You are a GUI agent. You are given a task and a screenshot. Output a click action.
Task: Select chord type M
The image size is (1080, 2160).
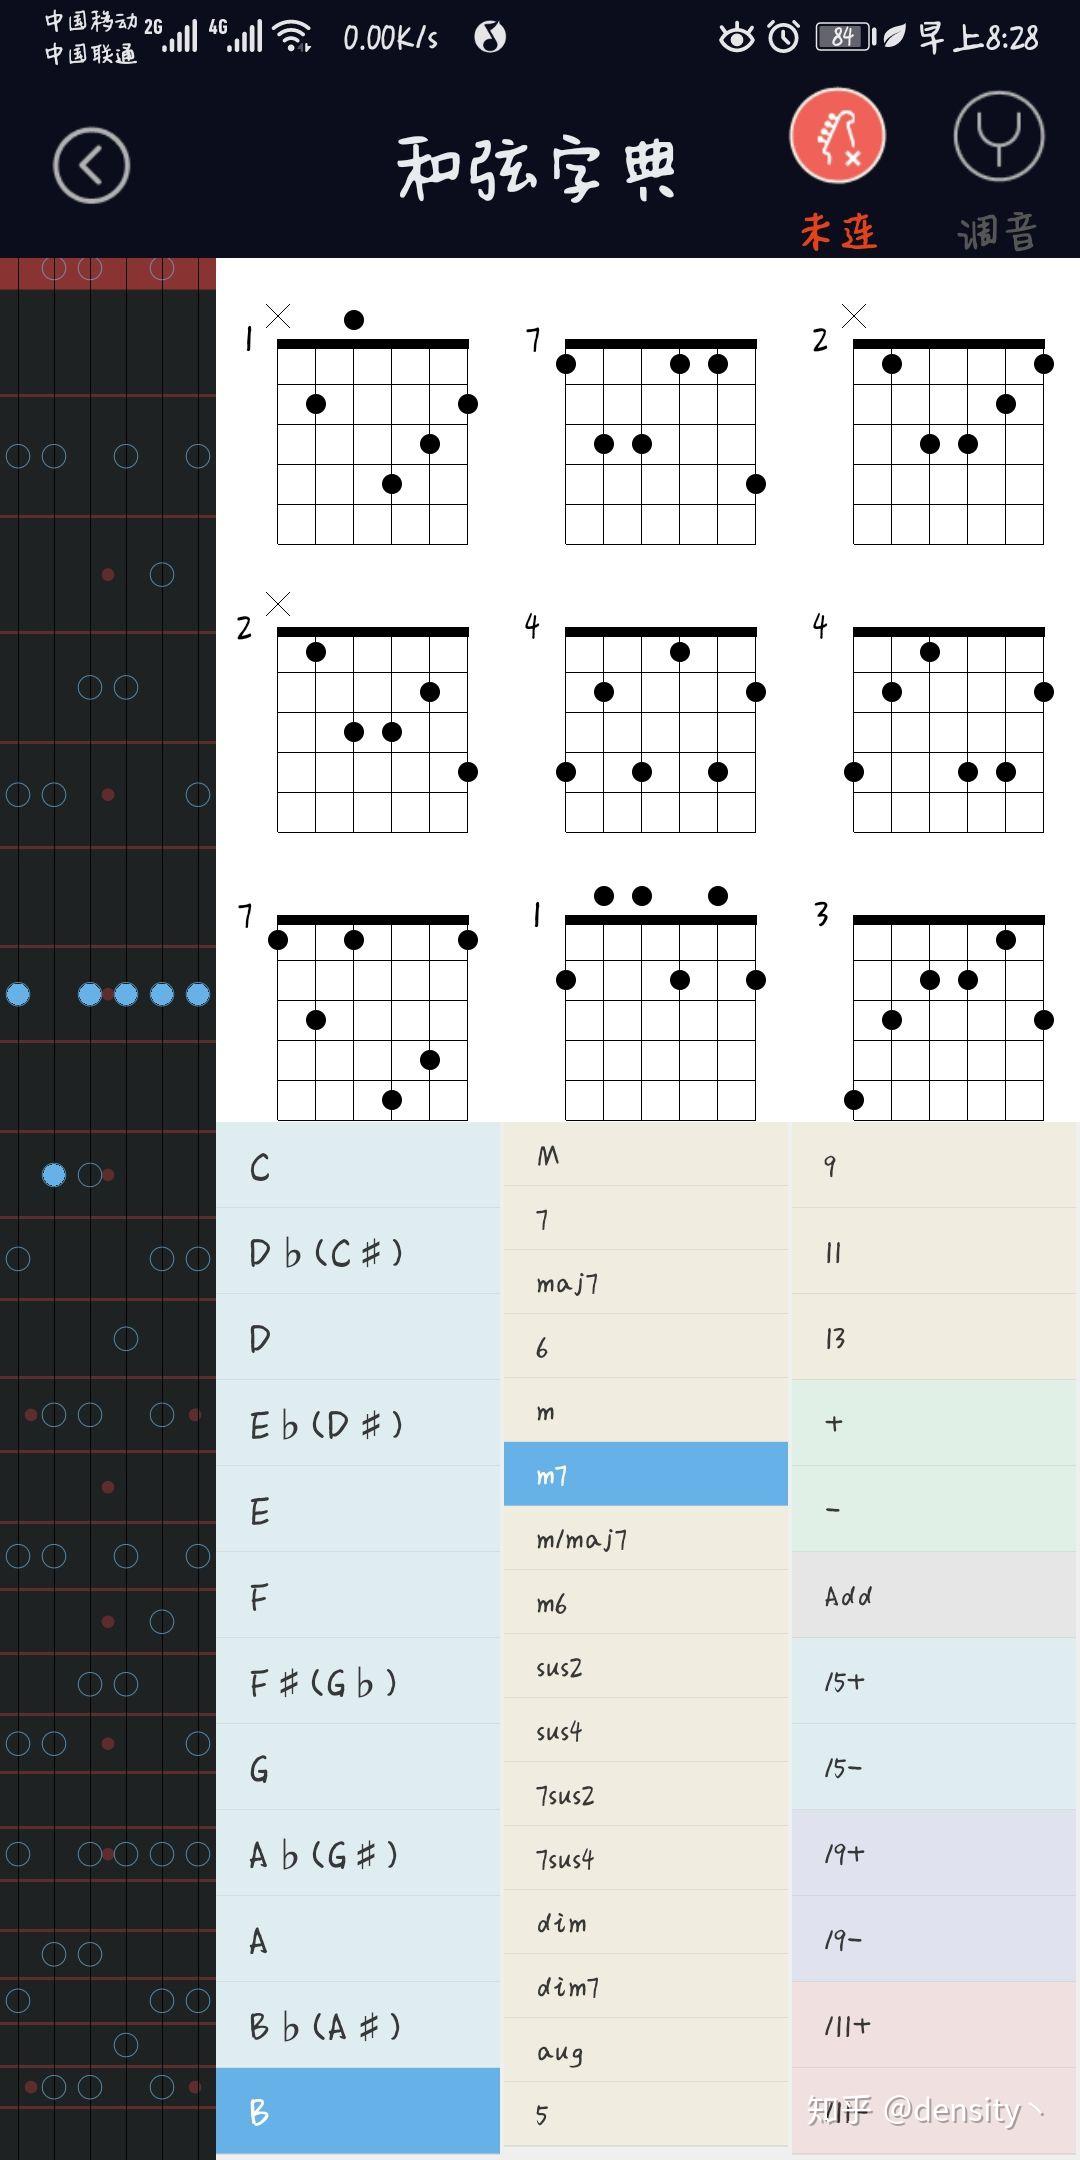(x=646, y=1155)
